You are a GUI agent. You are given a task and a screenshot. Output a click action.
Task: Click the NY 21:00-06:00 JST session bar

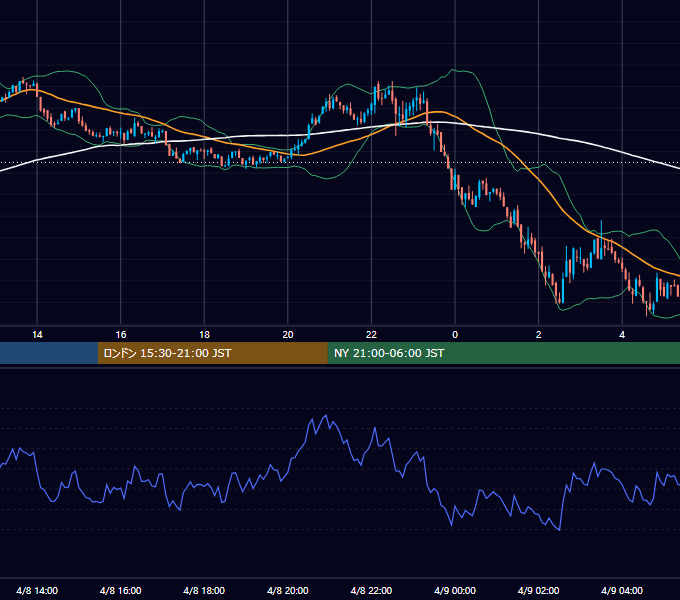pyautogui.click(x=503, y=353)
